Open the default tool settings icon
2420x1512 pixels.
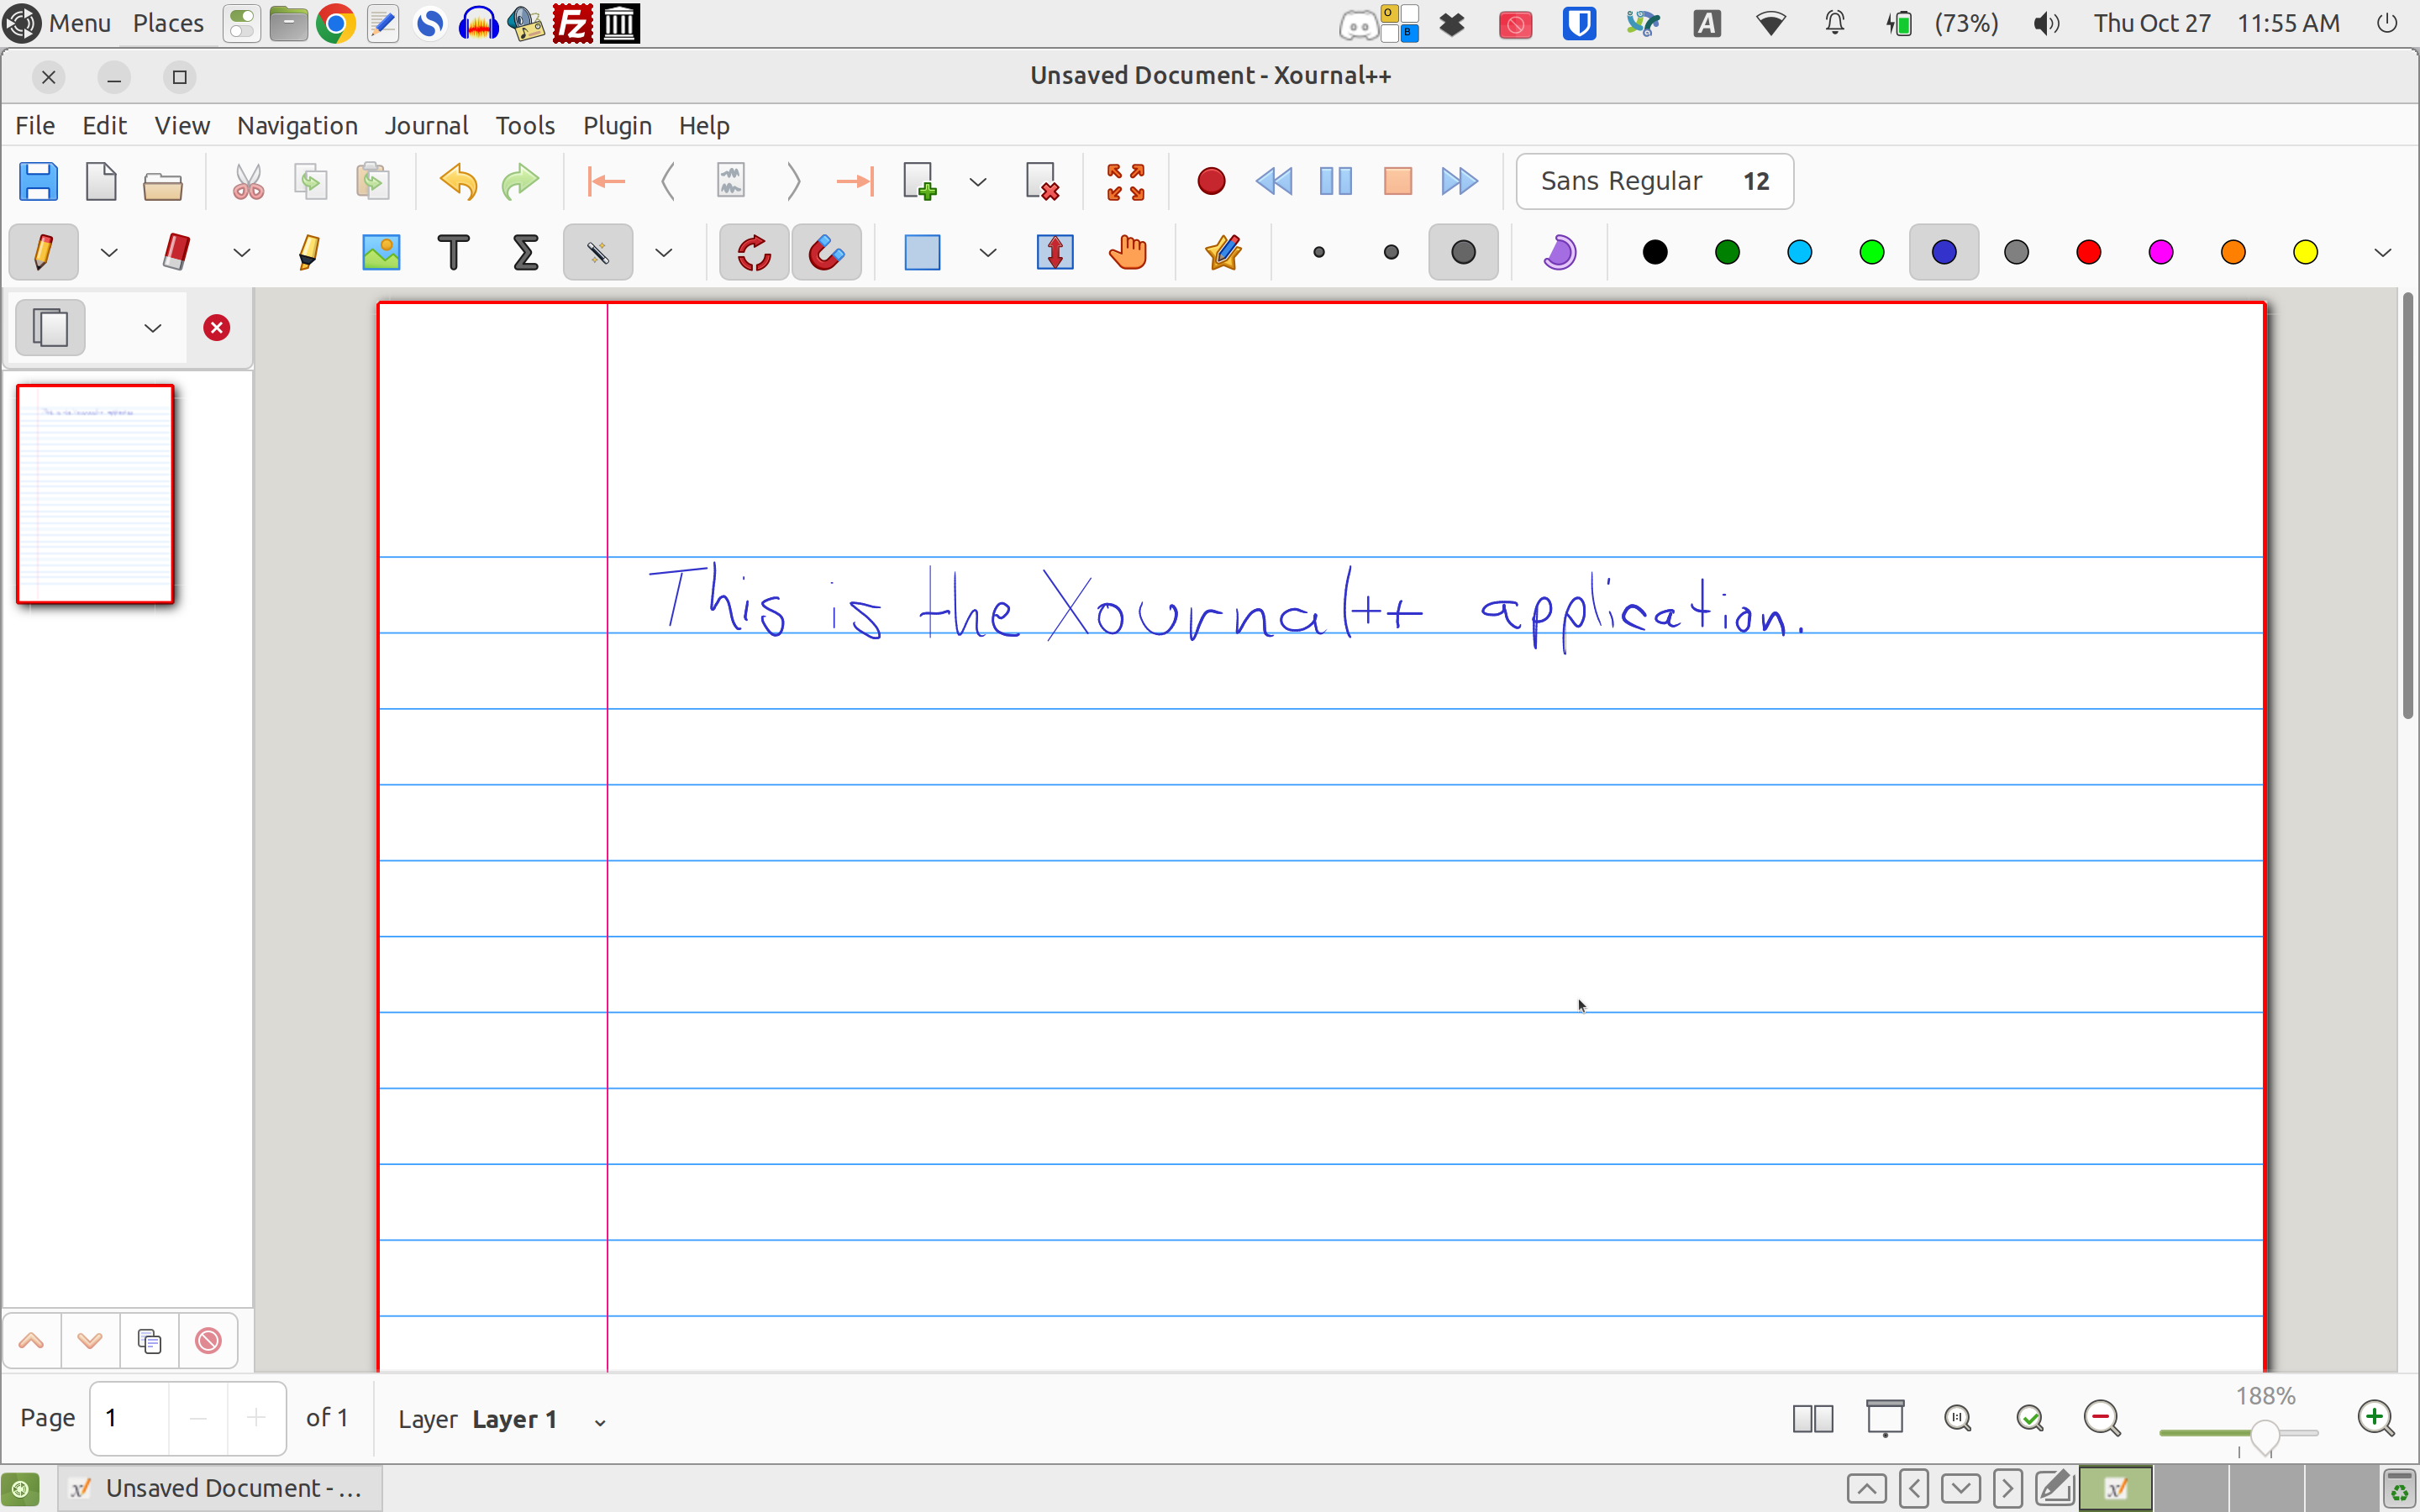click(1223, 252)
